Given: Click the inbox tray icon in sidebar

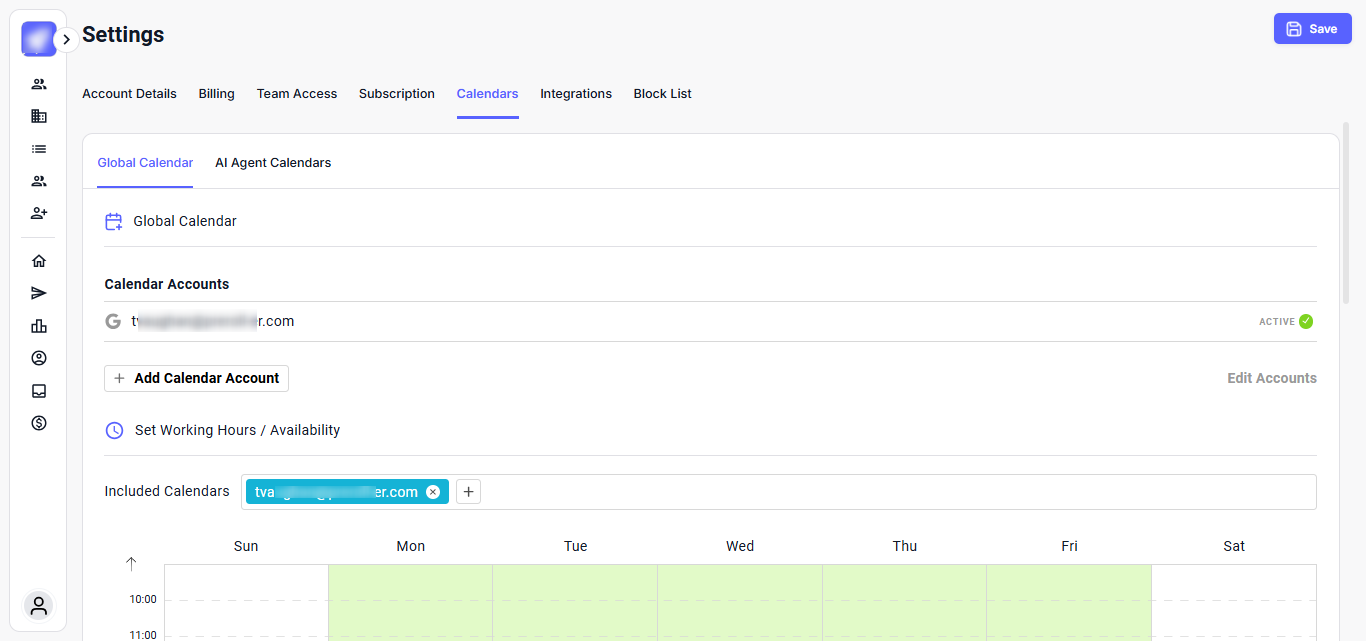Looking at the screenshot, I should [39, 391].
